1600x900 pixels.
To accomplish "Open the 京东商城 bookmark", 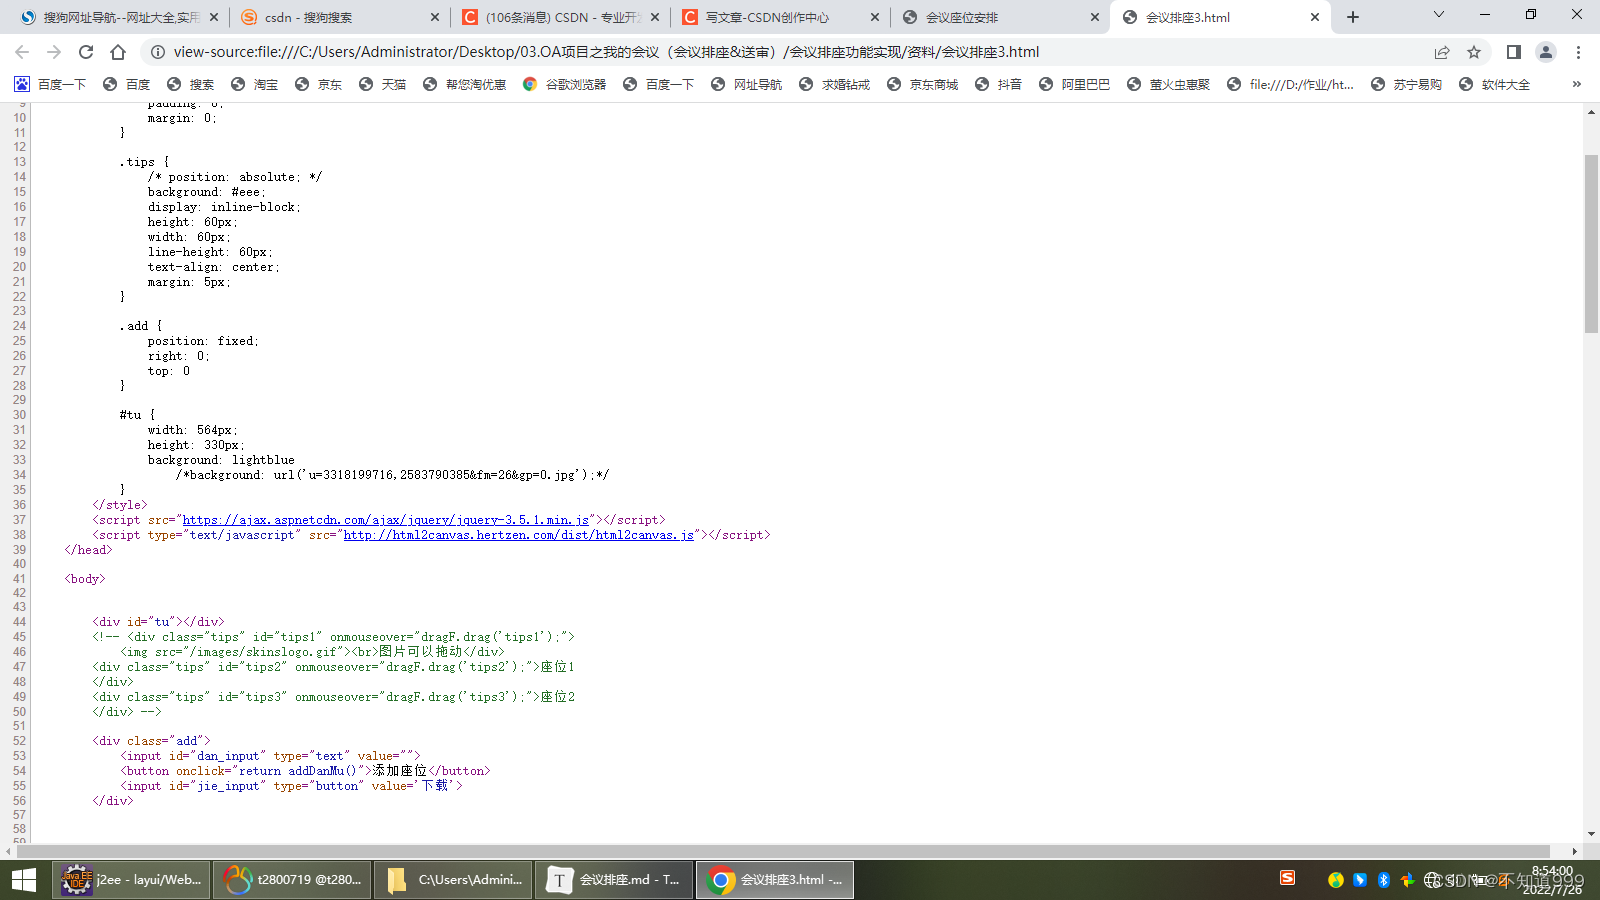I will (x=922, y=84).
